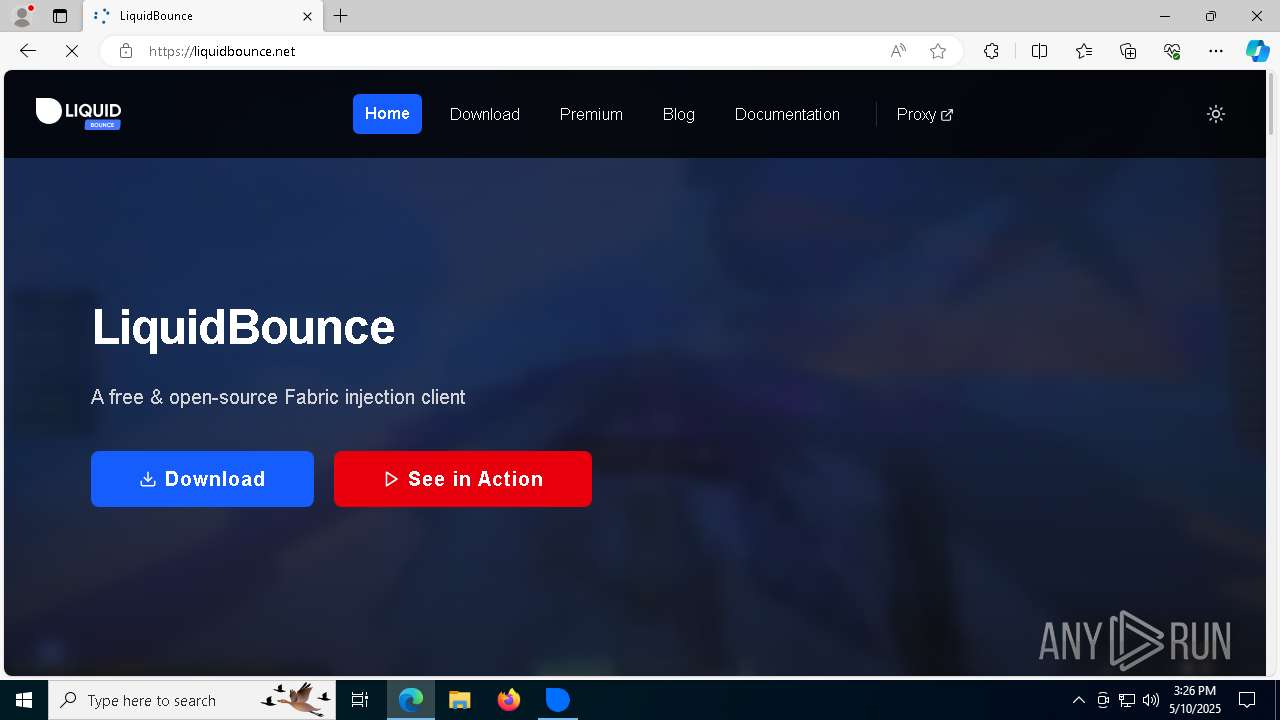Click the 'A free & open-source' tagline text
1280x720 pixels.
click(278, 397)
